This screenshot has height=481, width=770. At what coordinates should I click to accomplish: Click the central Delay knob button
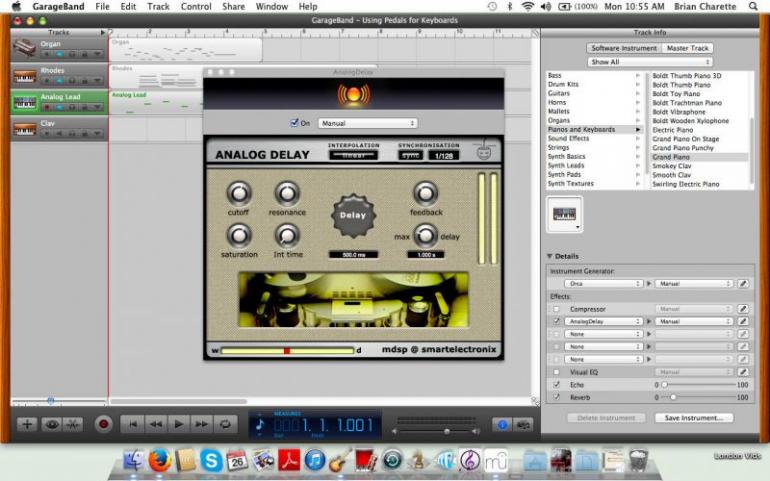coord(353,215)
